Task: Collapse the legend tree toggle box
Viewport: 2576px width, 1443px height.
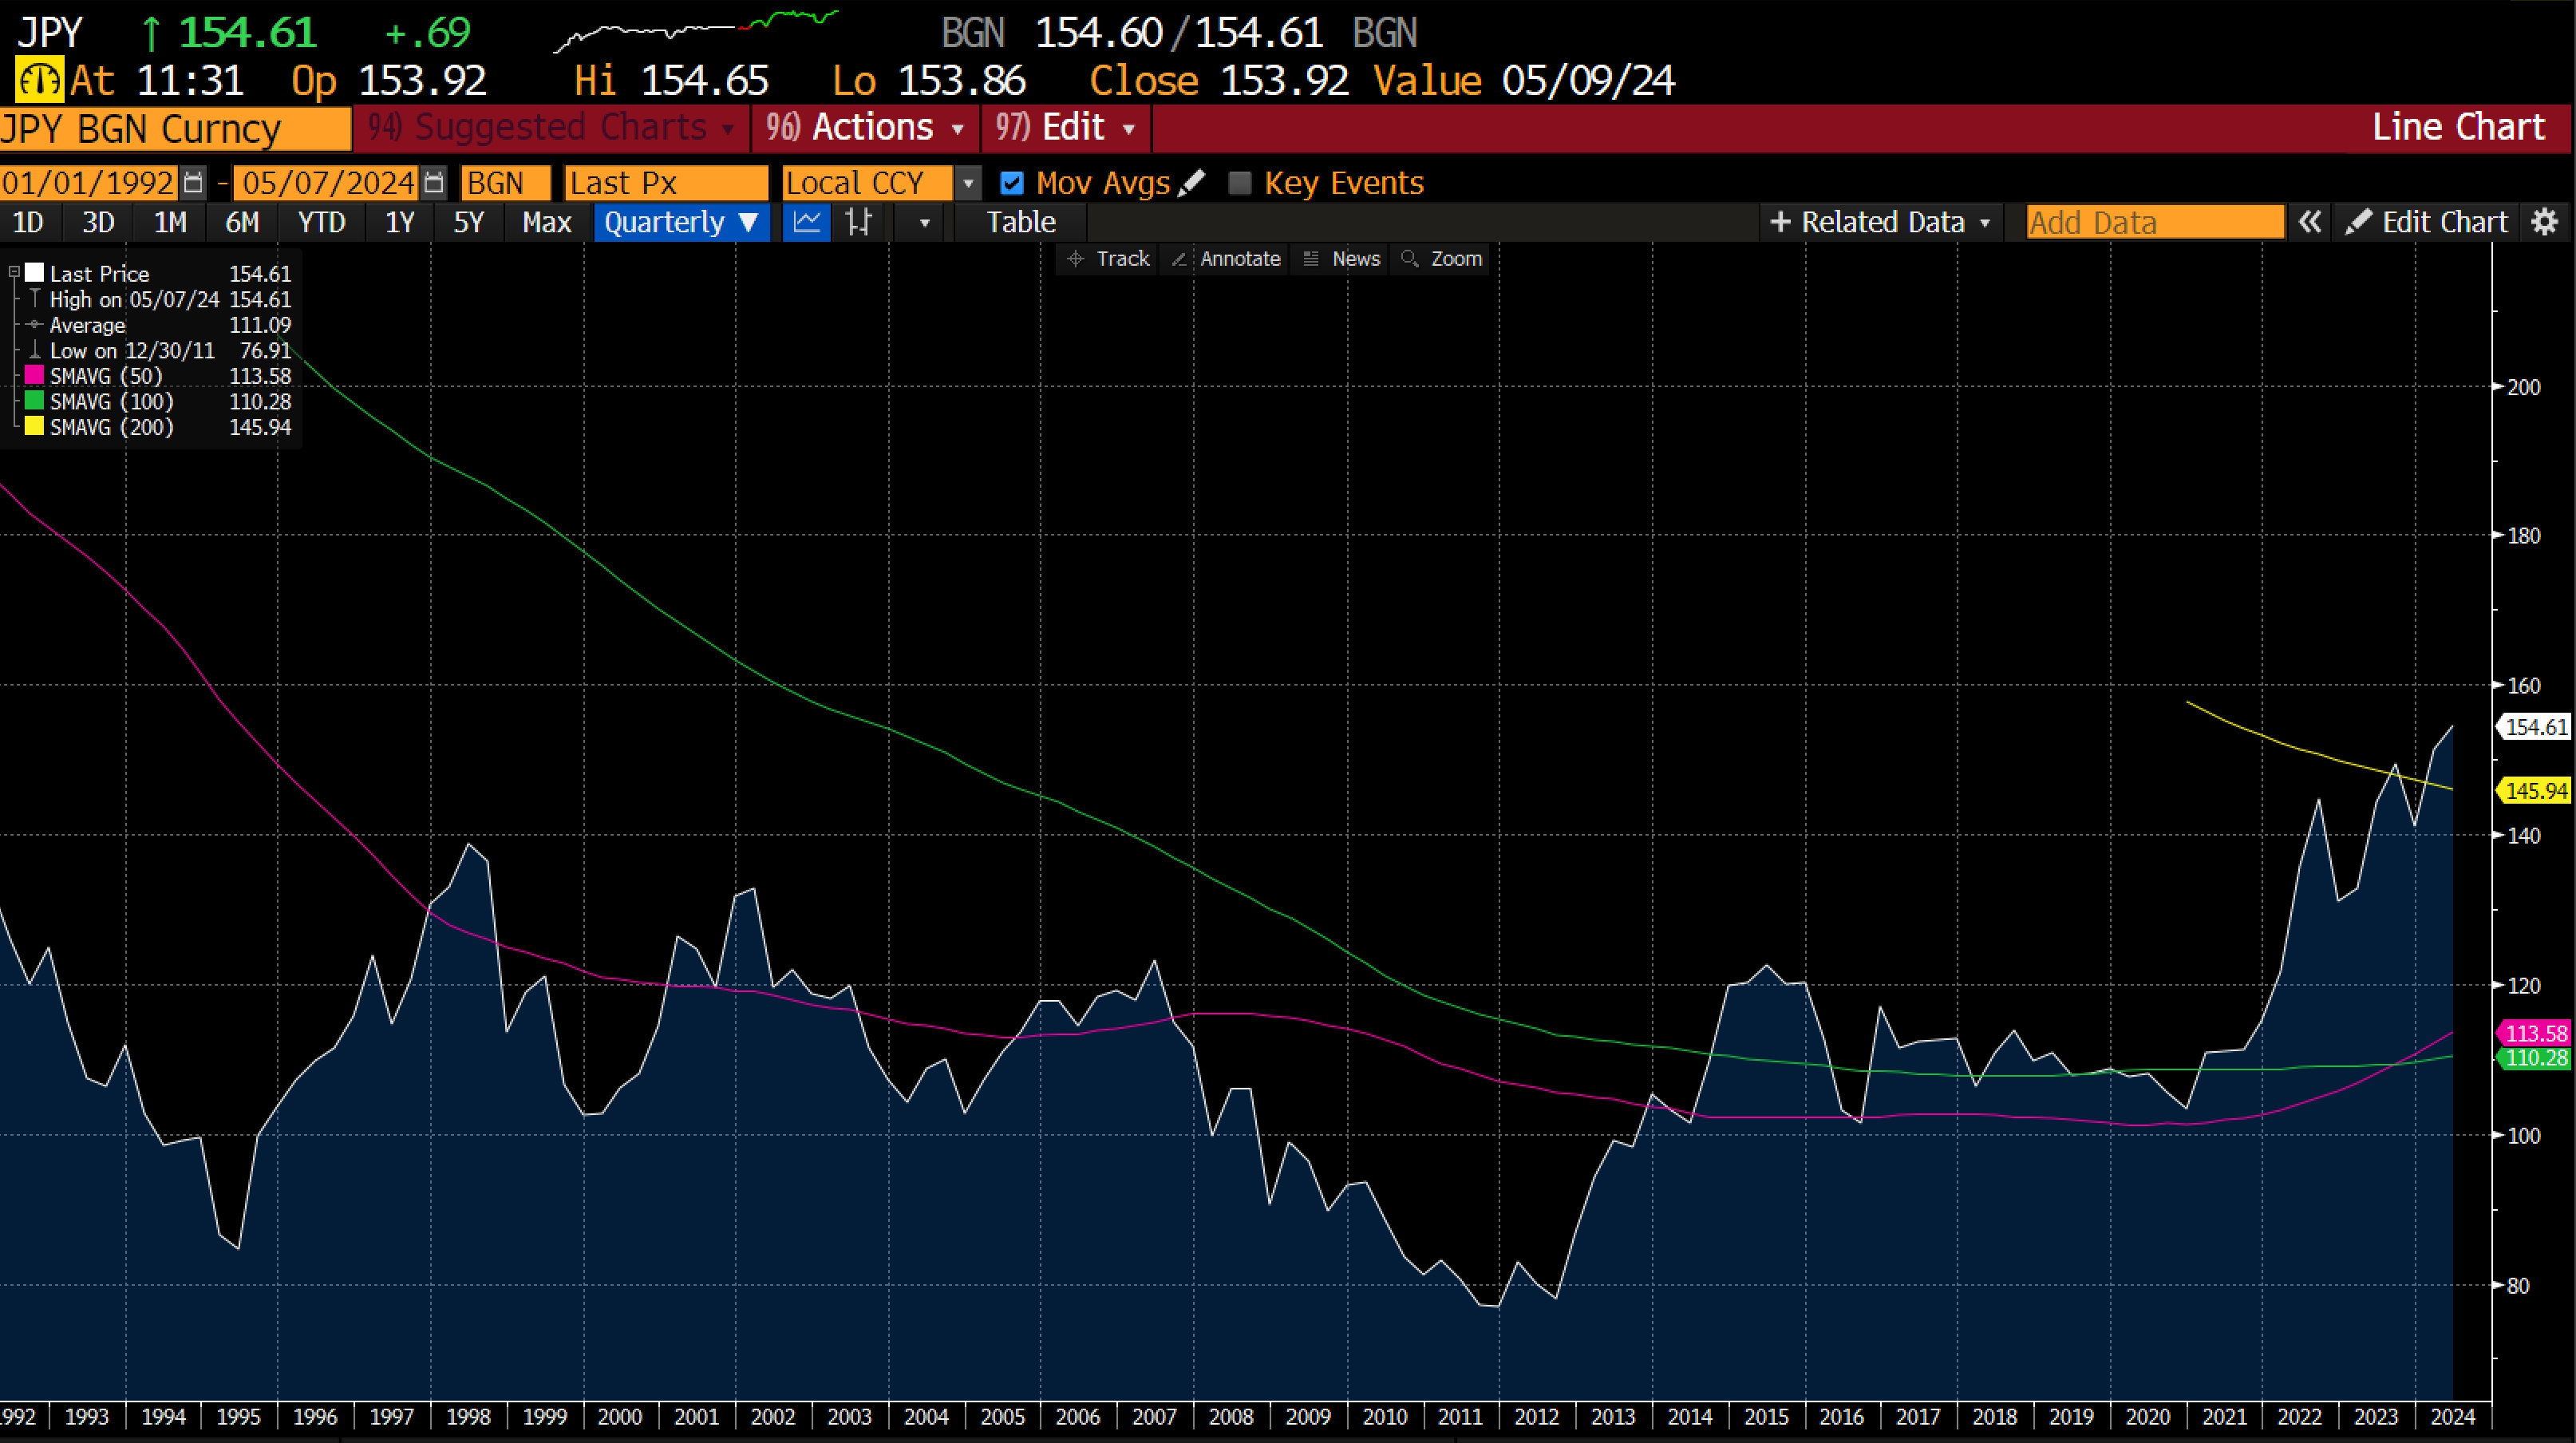Action: coord(14,272)
